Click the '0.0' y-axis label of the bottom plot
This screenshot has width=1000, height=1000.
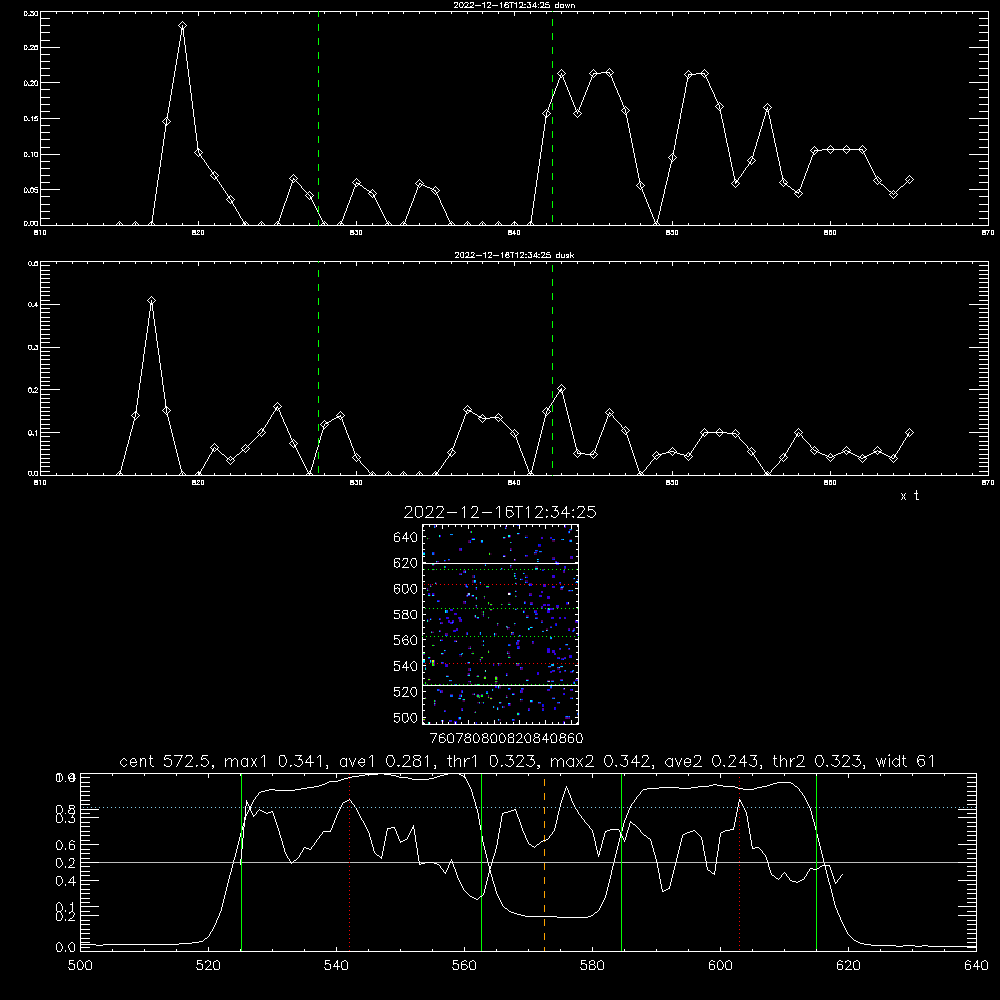(65, 947)
